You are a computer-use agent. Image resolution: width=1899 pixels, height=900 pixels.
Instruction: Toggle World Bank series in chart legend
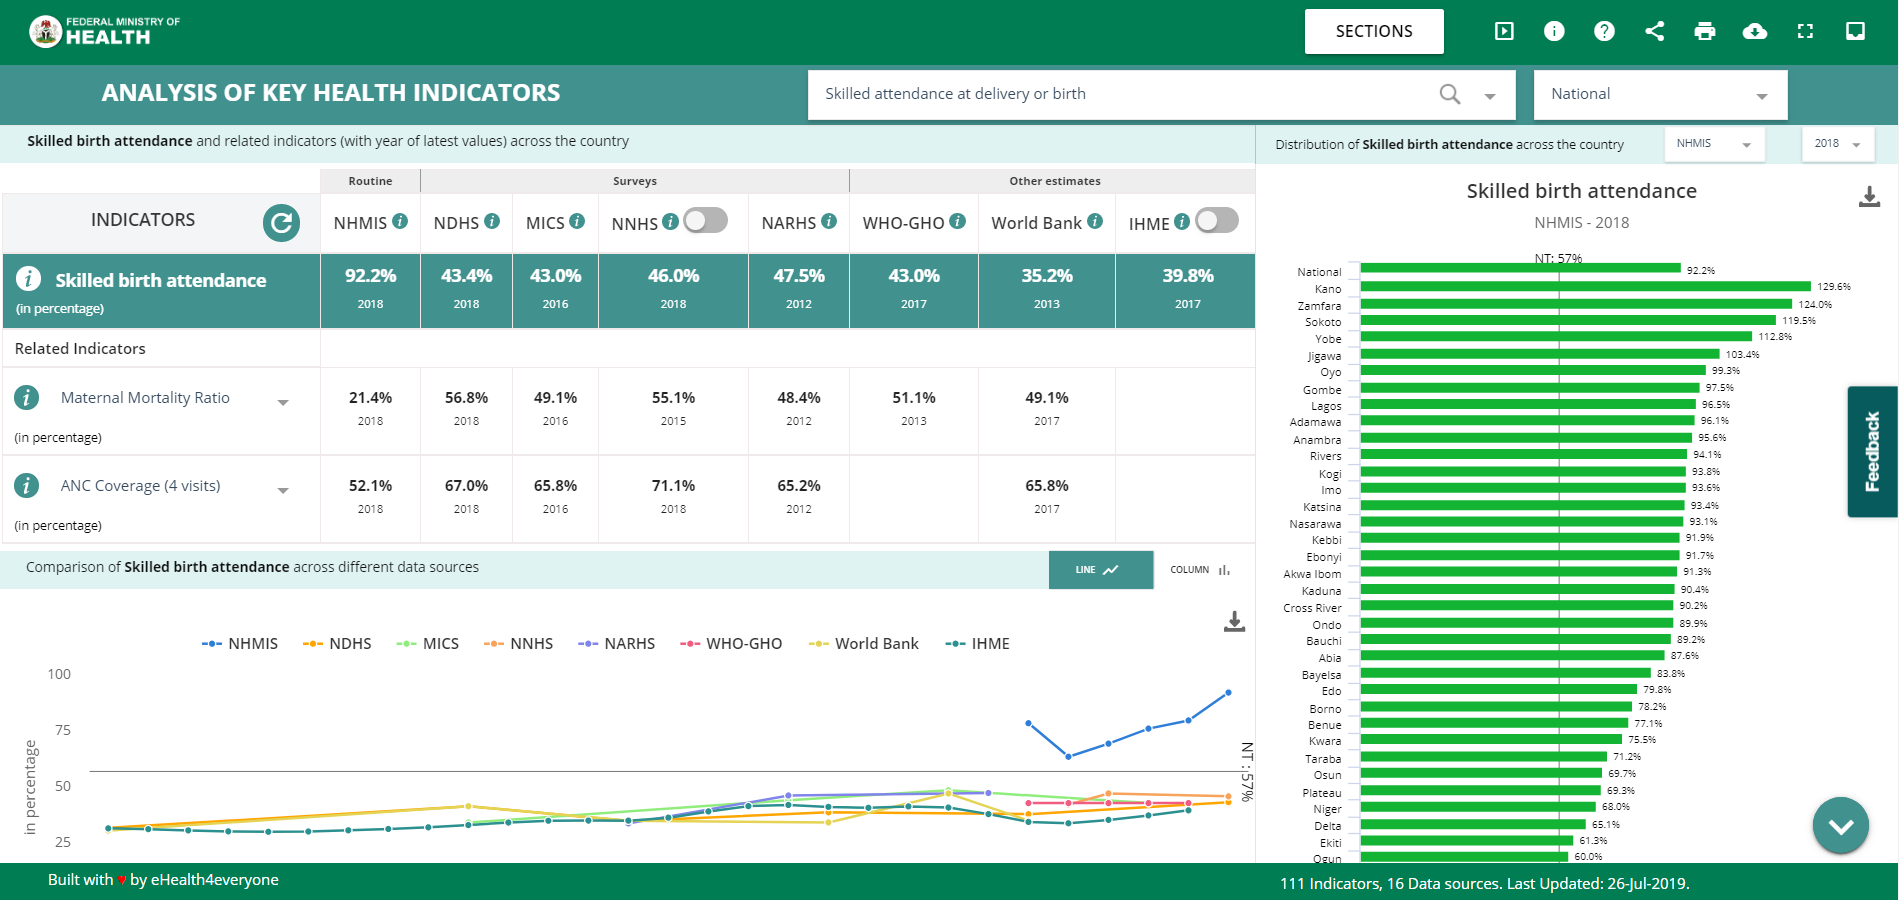pos(863,644)
